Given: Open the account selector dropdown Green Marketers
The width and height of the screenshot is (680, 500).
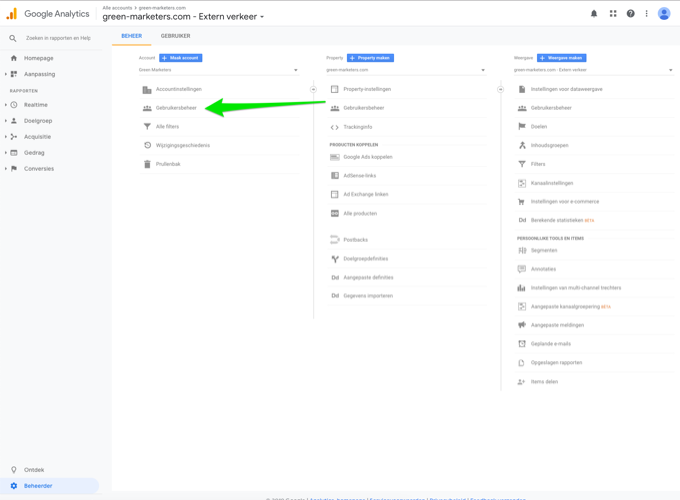Looking at the screenshot, I should pyautogui.click(x=218, y=70).
